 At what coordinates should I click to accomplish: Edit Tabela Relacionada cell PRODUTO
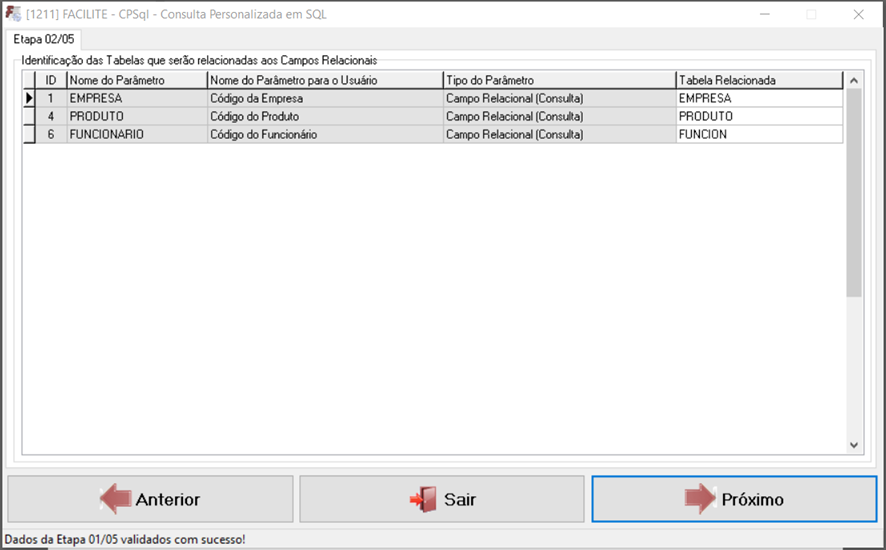coord(759,116)
